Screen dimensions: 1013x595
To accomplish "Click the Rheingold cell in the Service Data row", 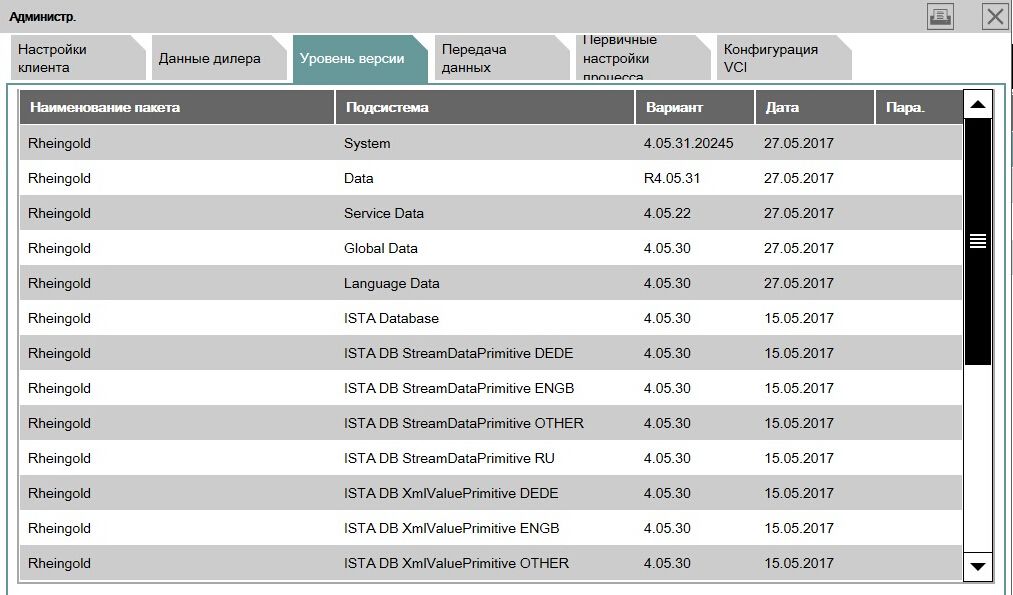I will pos(59,213).
